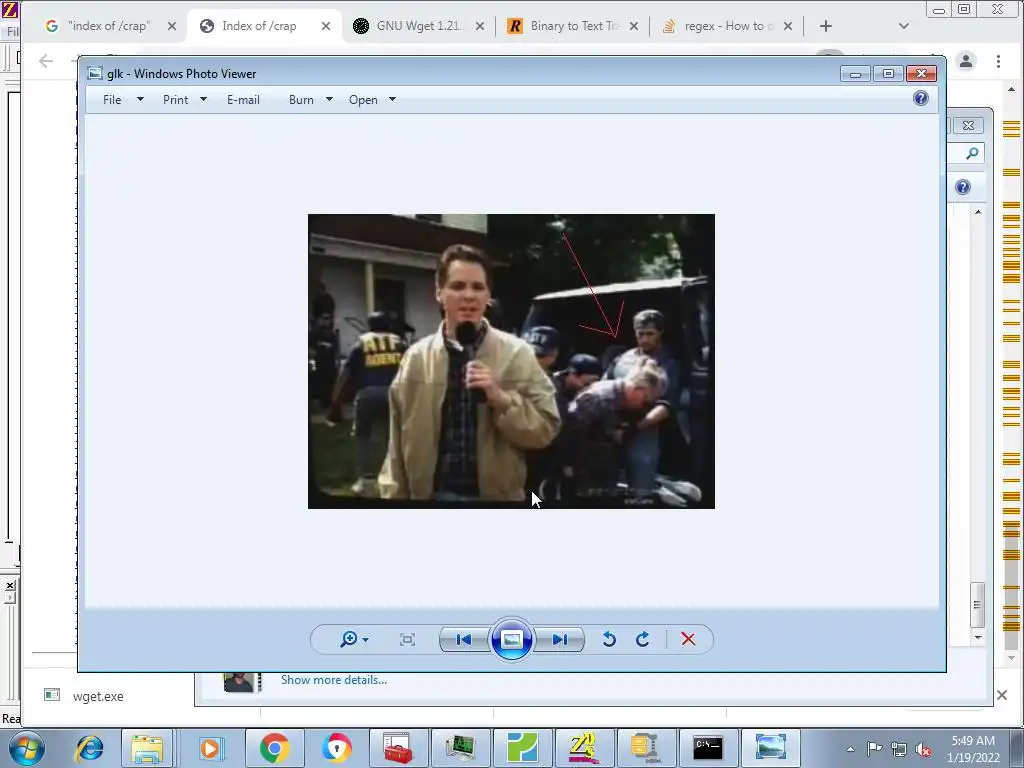Go to the next photo

tap(559, 639)
